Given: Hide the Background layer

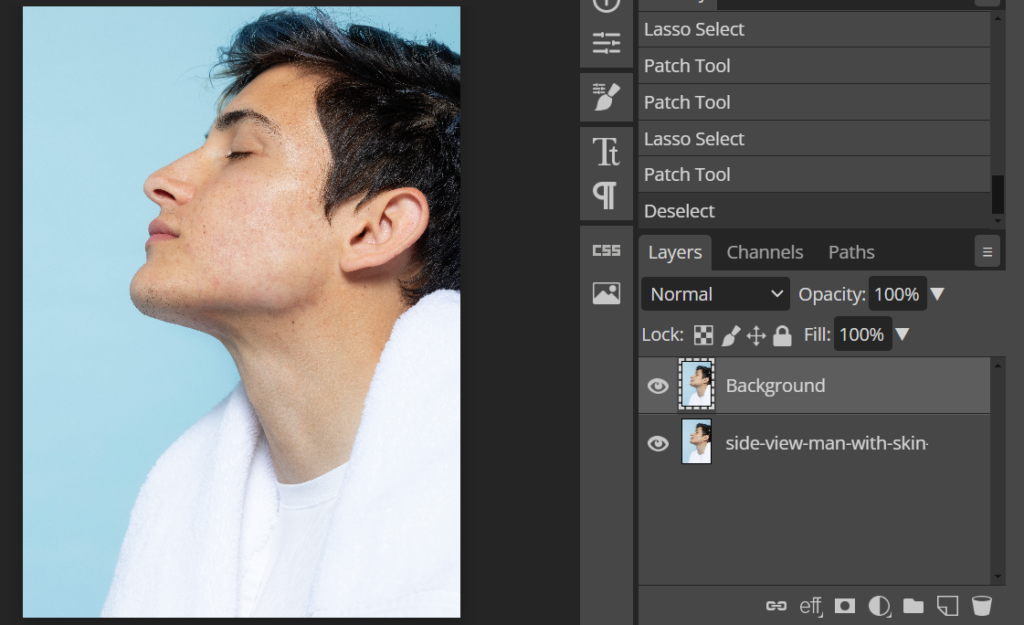Looking at the screenshot, I should coord(658,386).
